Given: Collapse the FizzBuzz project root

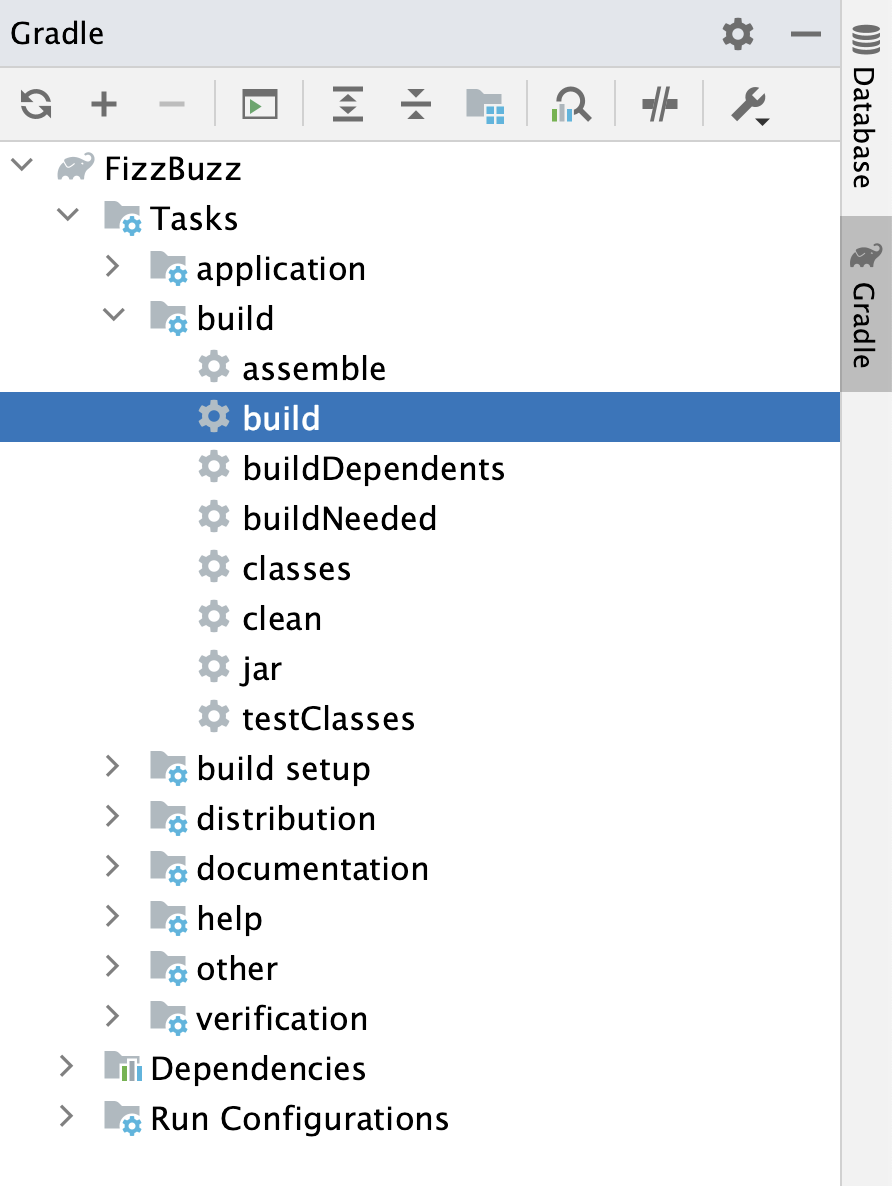Looking at the screenshot, I should pyautogui.click(x=23, y=165).
